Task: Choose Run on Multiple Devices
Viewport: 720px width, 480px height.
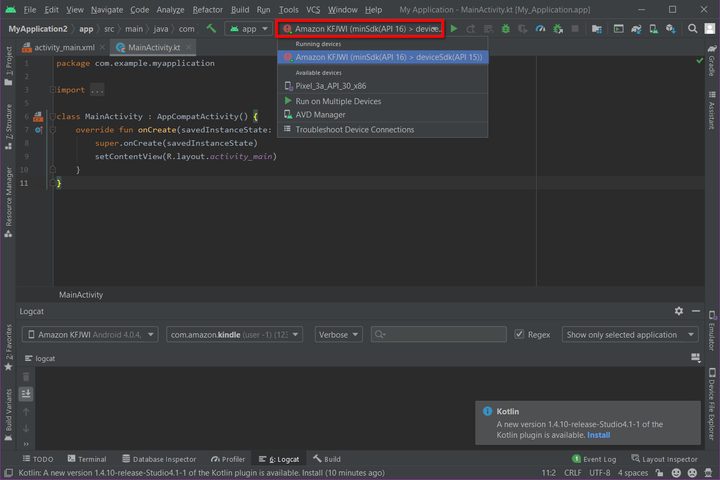Action: [382, 101]
